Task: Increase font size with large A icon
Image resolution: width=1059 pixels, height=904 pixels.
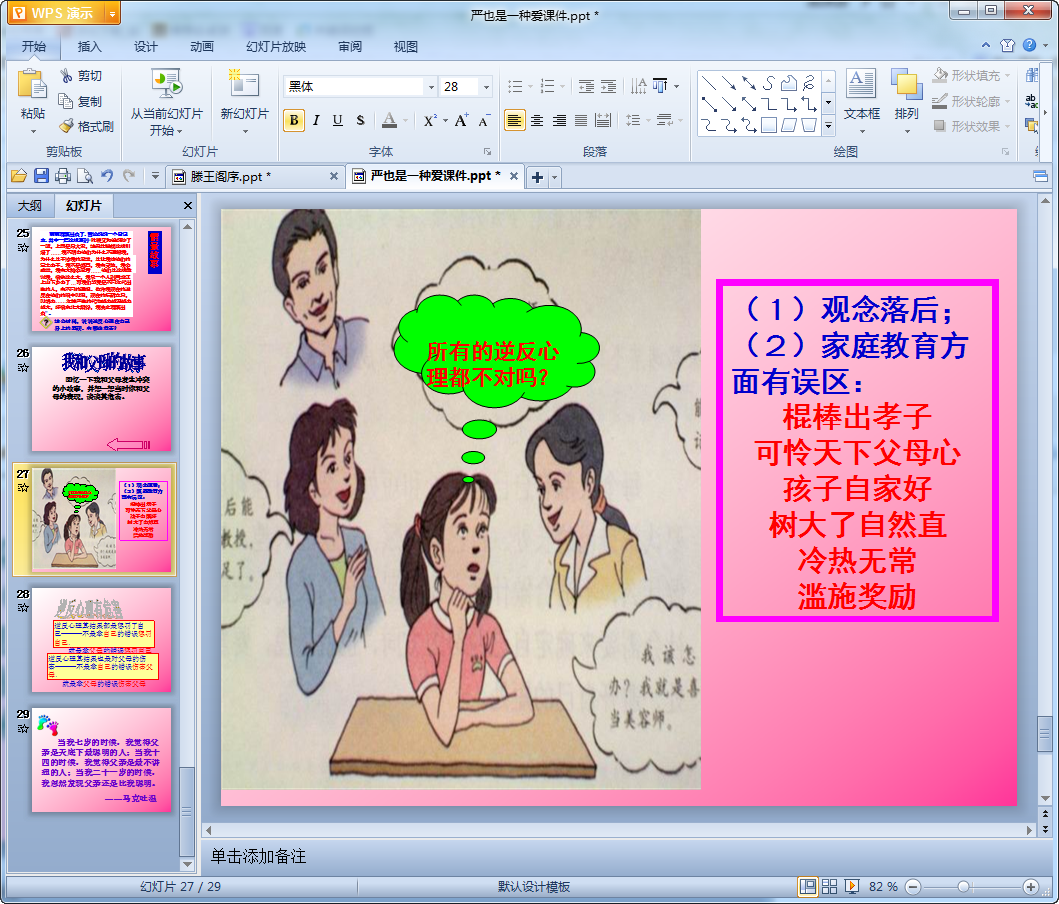Action: (x=461, y=121)
